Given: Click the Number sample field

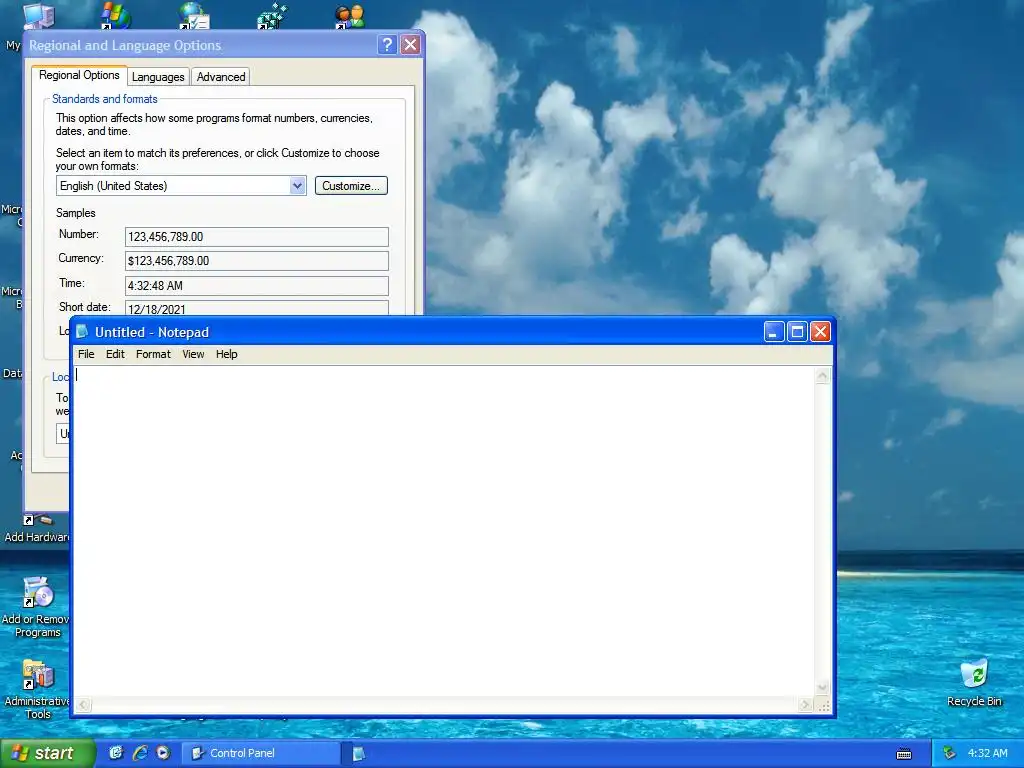Looking at the screenshot, I should pyautogui.click(x=257, y=236).
